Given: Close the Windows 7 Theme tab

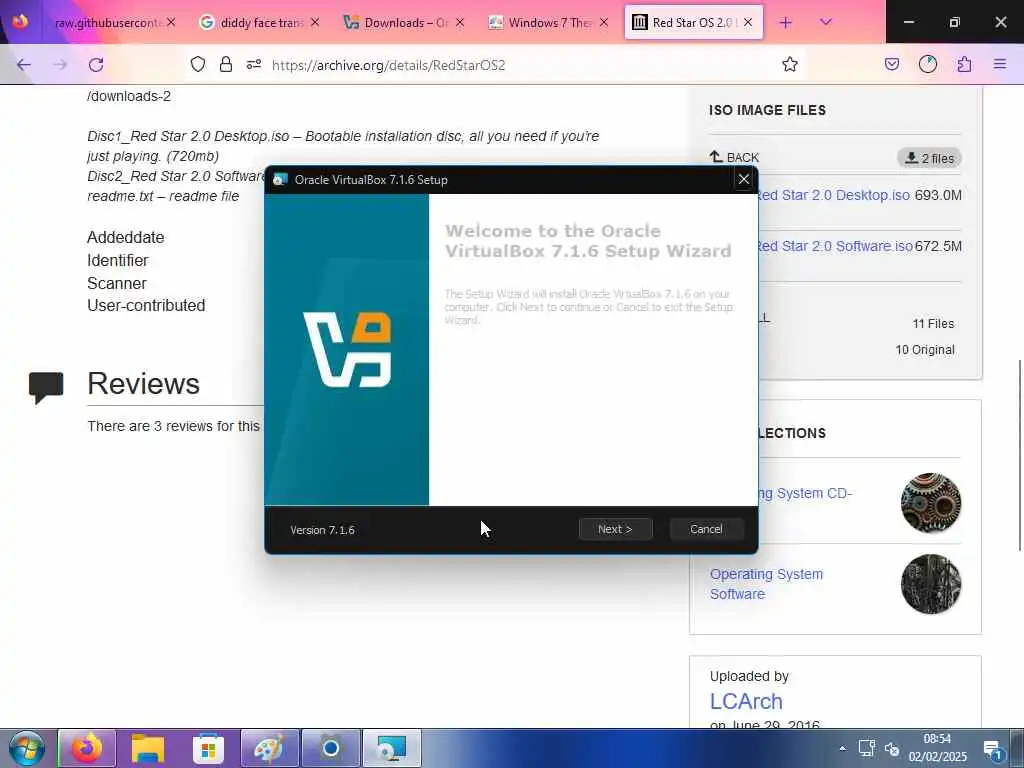Looking at the screenshot, I should 604,22.
